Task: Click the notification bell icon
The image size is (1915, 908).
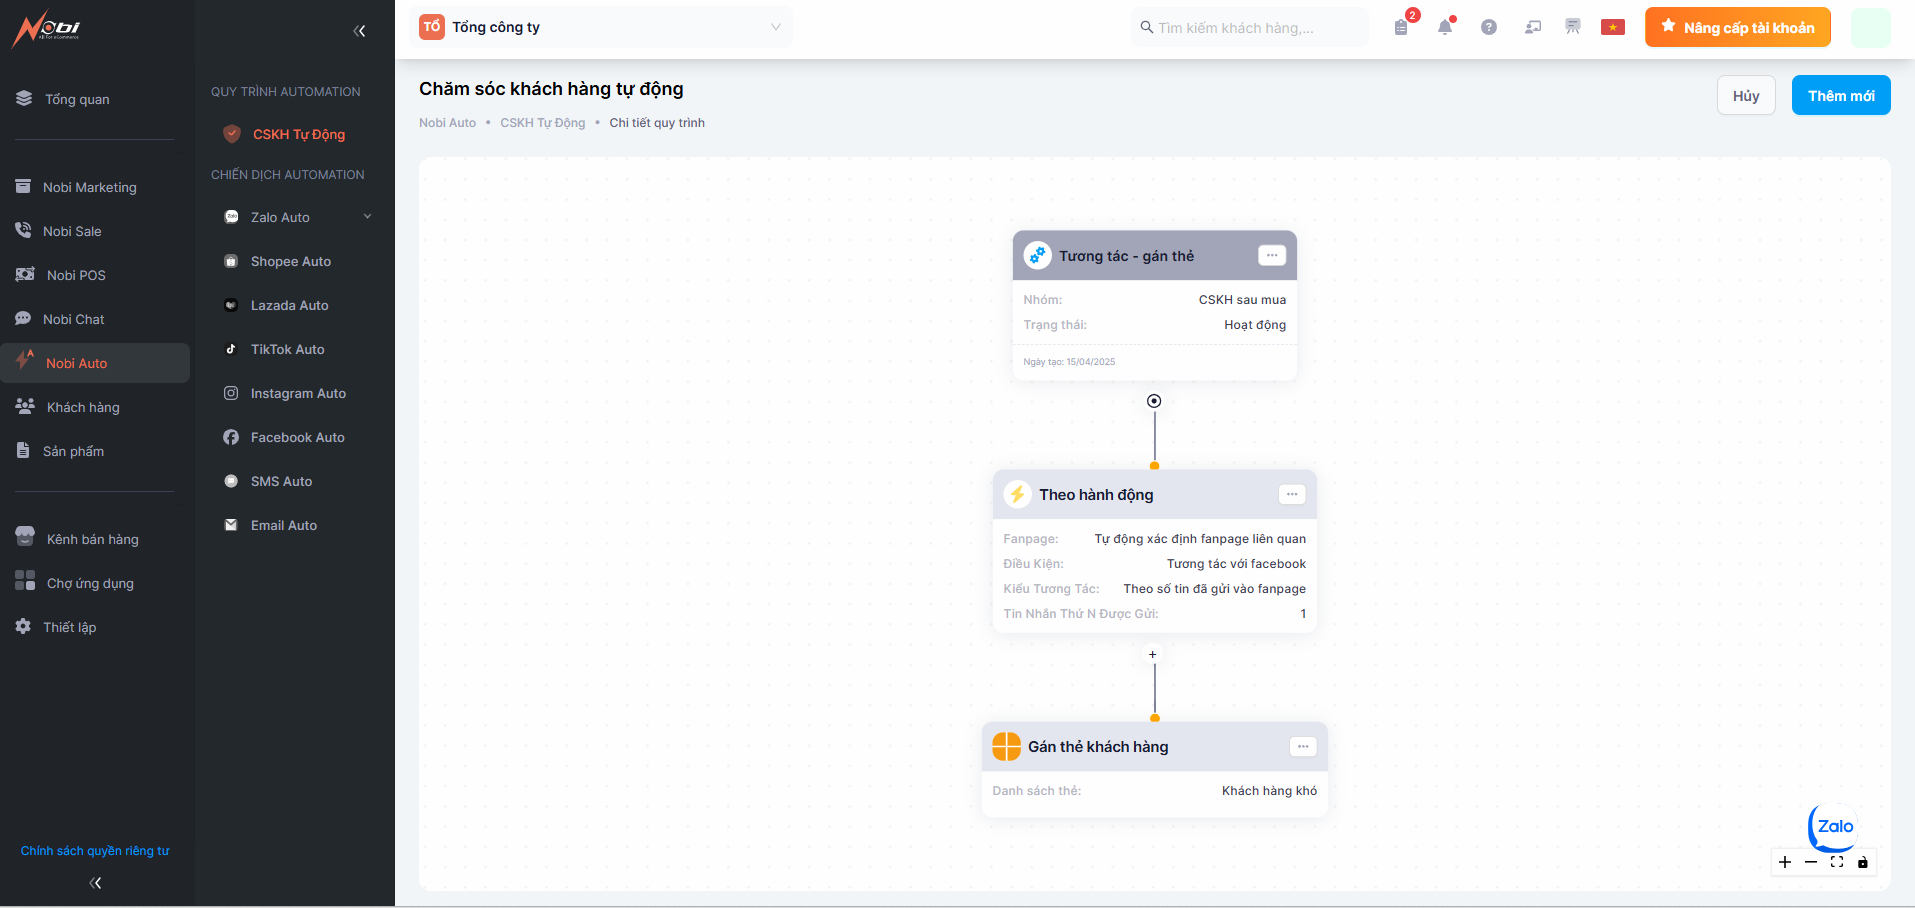Action: pos(1444,28)
